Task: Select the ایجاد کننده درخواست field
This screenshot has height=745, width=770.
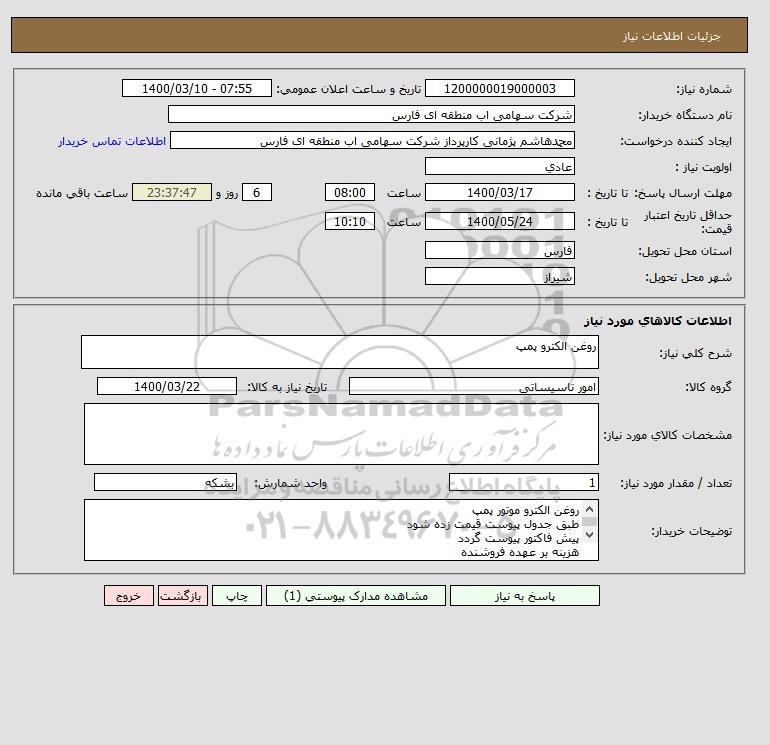Action: coord(372,140)
